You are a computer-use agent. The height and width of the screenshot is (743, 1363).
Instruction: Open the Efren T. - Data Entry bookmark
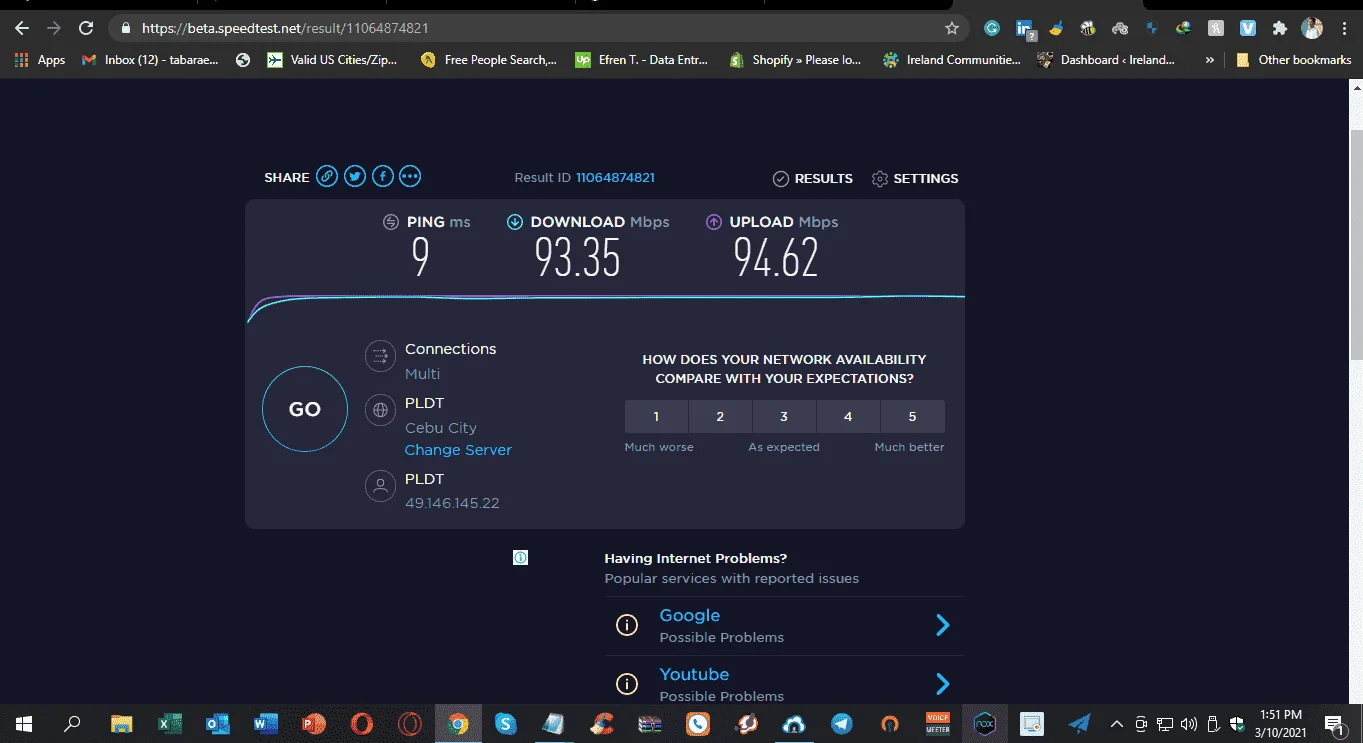click(x=642, y=60)
